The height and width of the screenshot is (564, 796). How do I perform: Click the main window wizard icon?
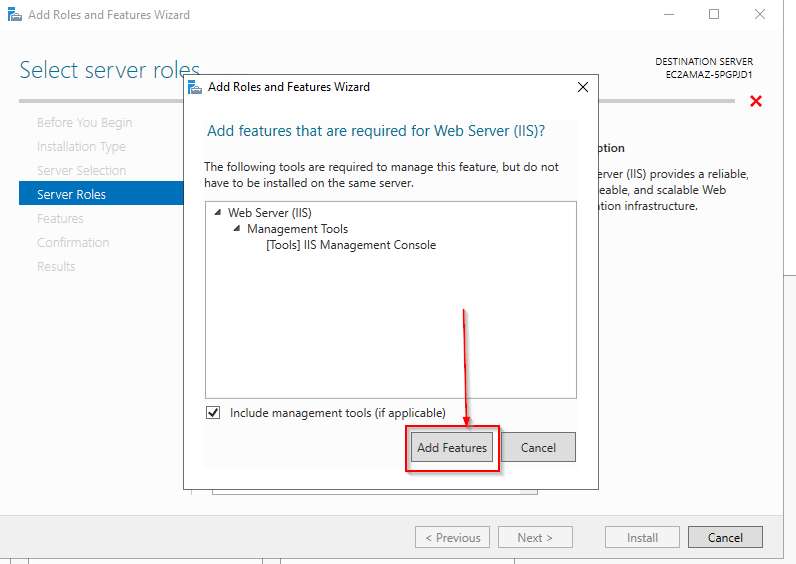pos(15,14)
